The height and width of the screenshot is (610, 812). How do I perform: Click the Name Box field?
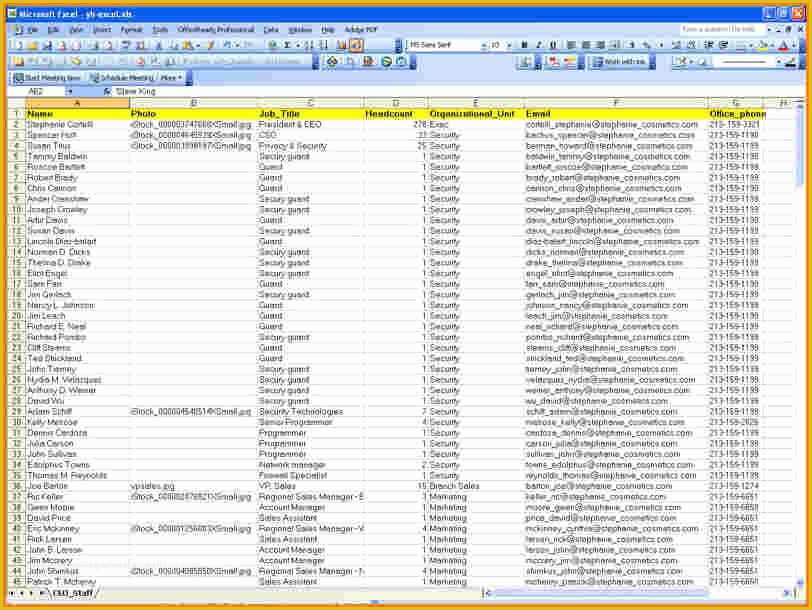(36, 92)
